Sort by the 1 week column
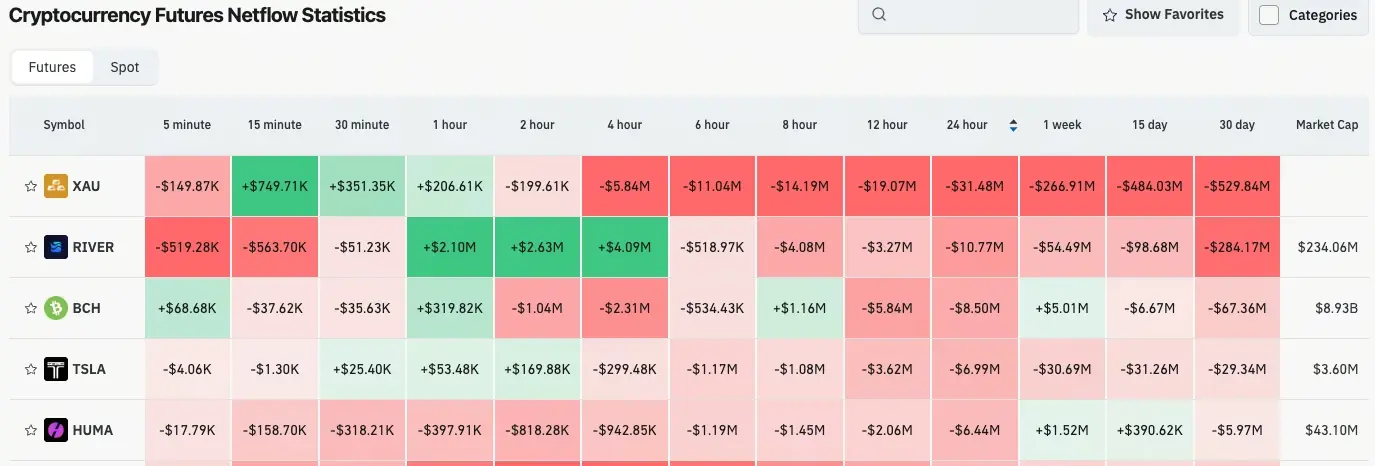Viewport: 1375px width, 466px height. tap(1062, 125)
